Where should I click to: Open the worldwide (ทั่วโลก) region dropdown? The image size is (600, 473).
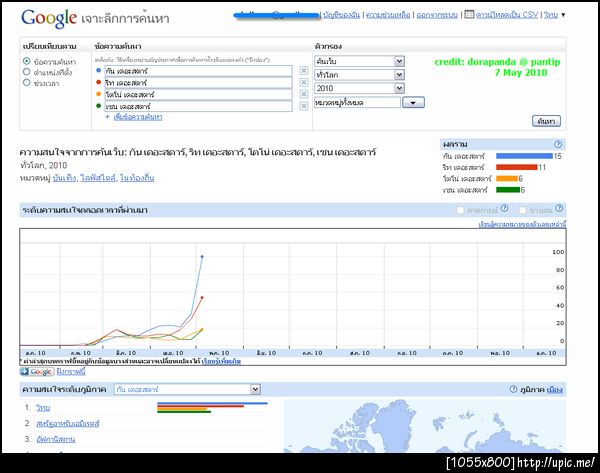[x=359, y=75]
